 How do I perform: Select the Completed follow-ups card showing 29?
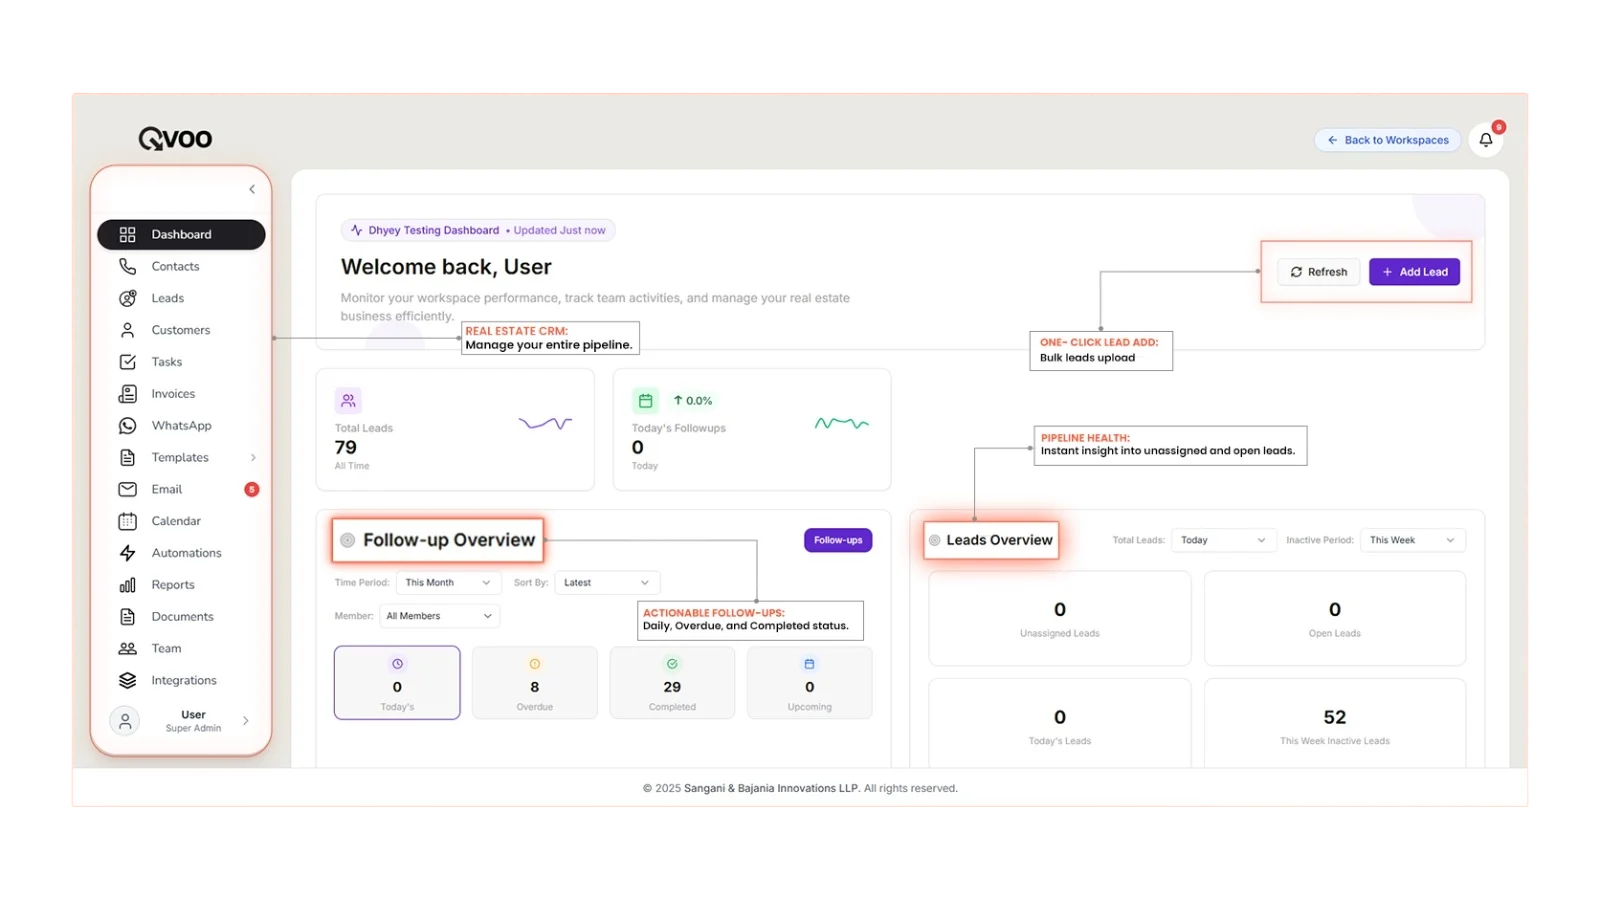672,683
